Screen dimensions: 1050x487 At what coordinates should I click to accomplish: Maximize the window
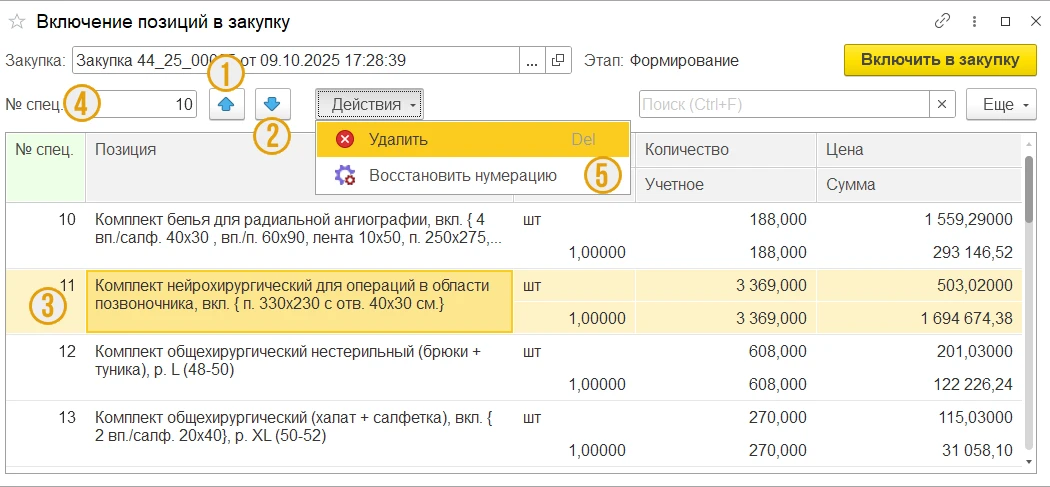pos(1005,21)
